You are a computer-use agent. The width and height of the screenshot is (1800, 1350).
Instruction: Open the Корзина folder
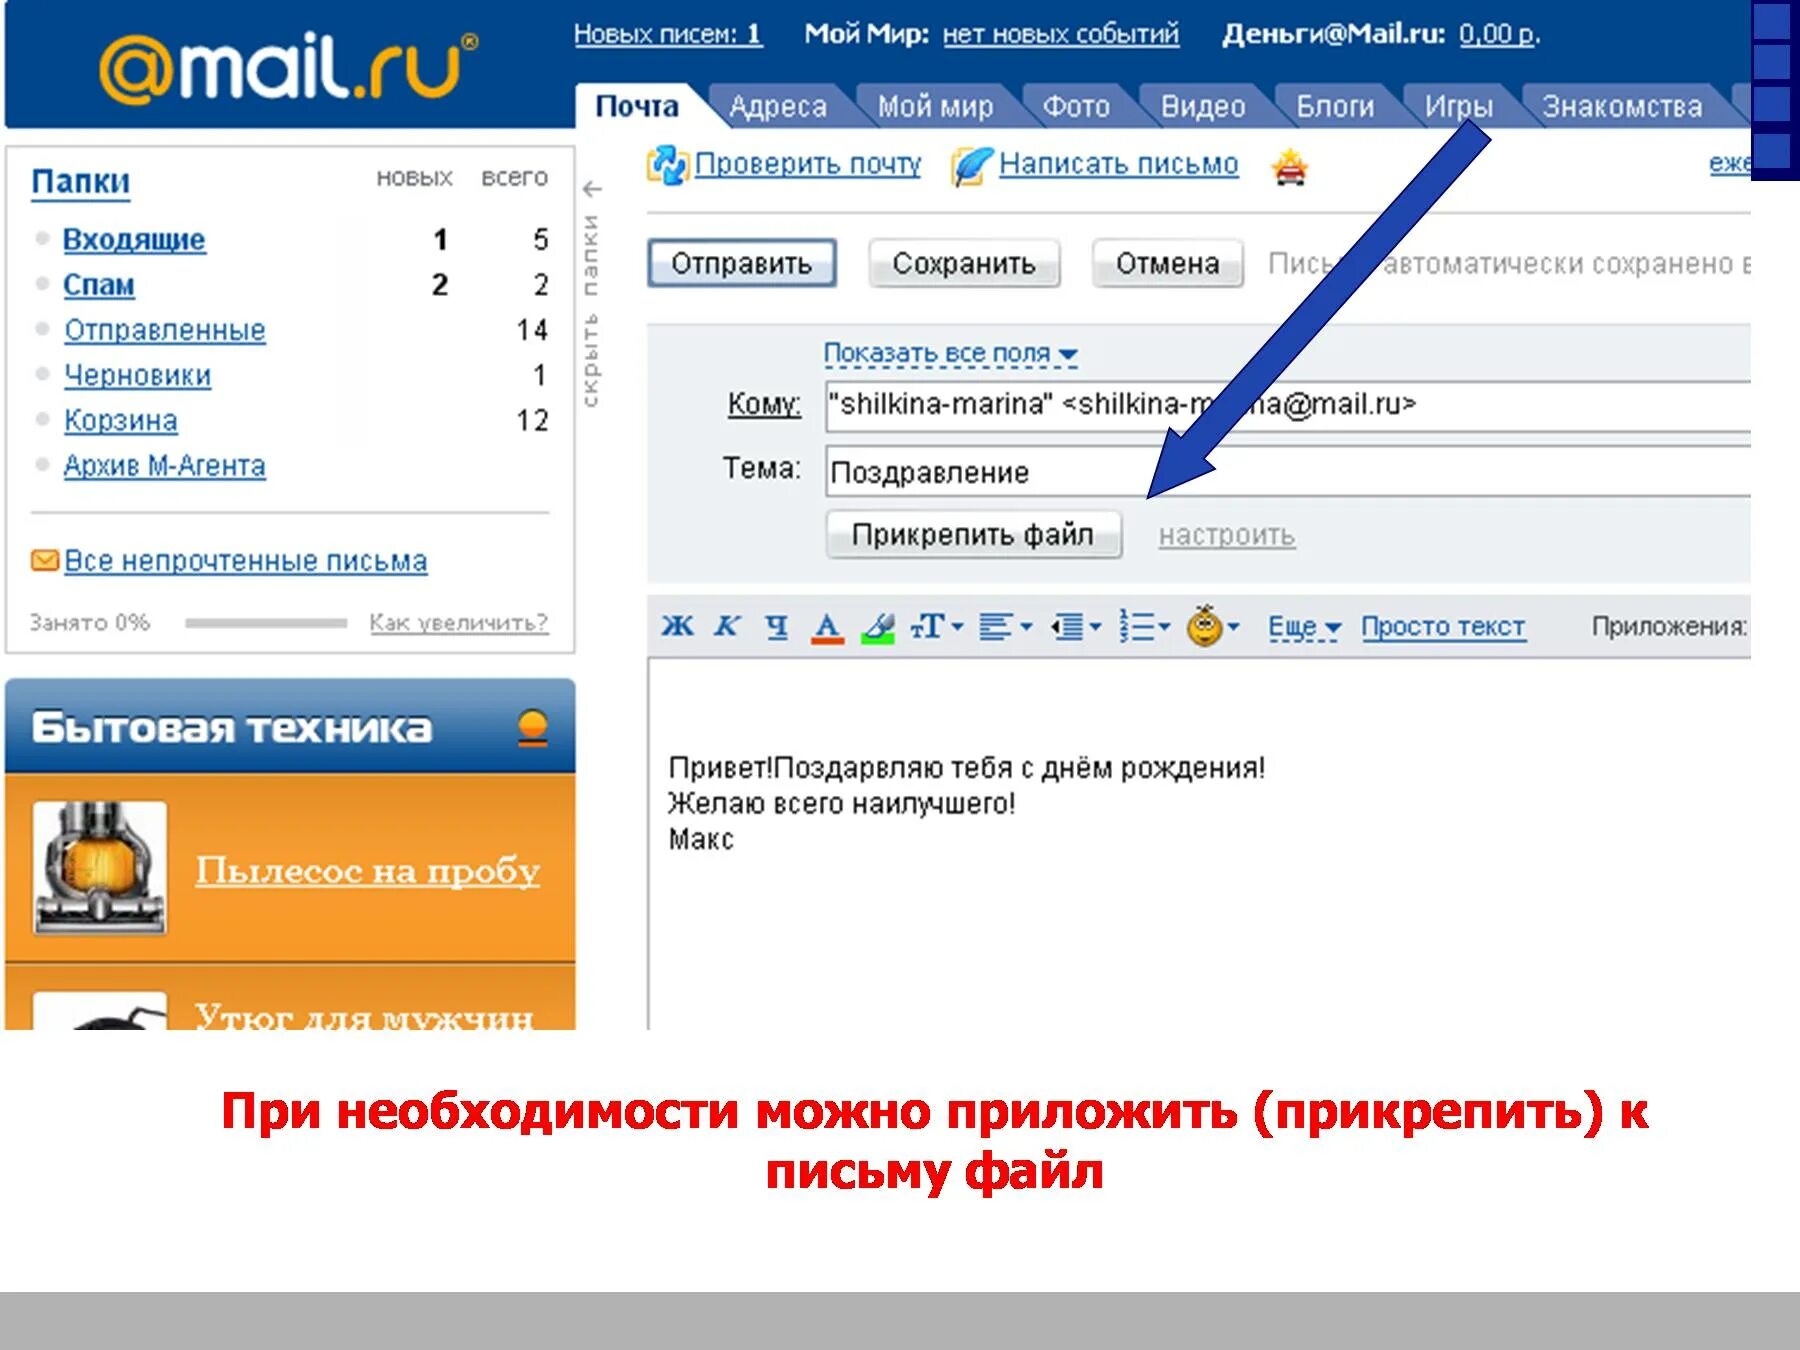point(121,420)
